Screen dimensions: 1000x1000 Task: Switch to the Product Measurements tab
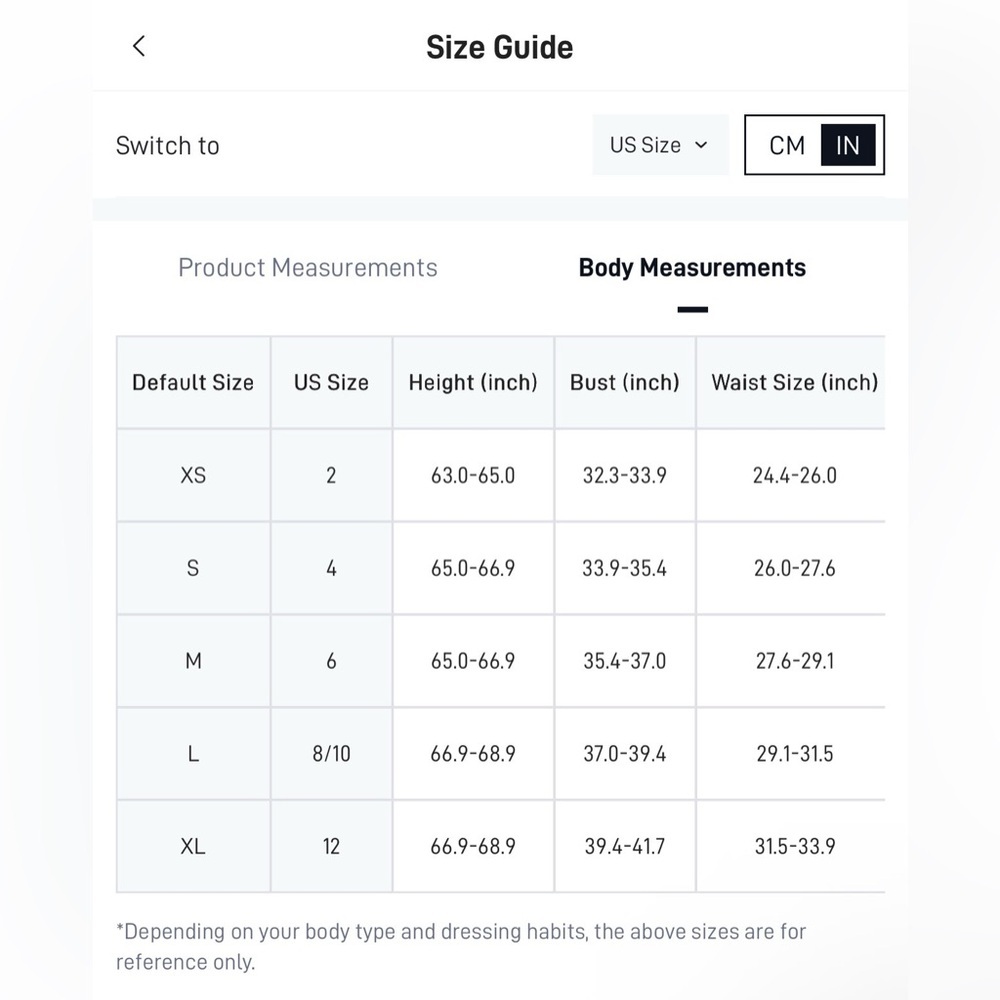[307, 267]
